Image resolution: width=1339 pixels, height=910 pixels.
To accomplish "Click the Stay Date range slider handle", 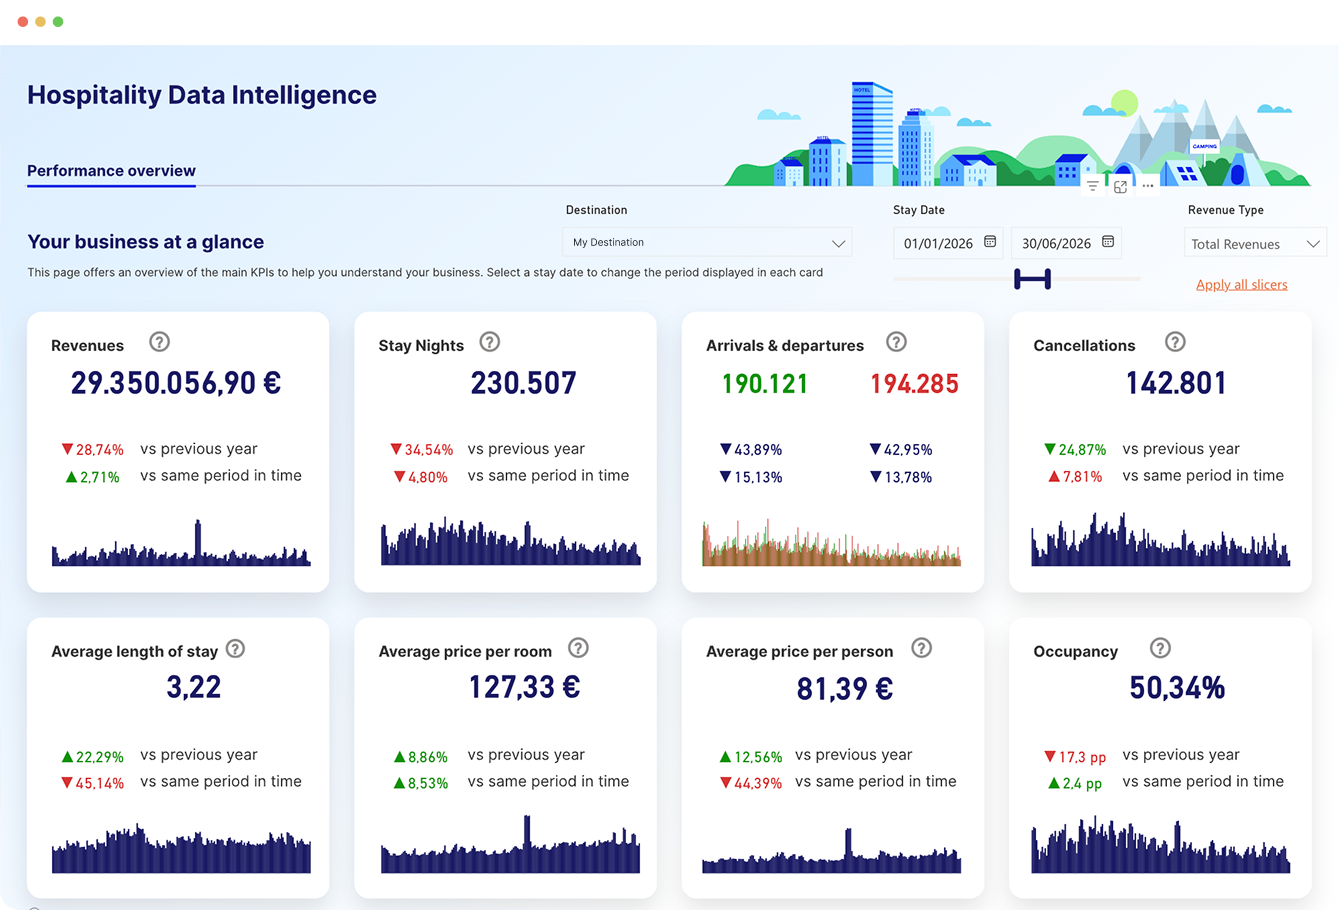I will 1032,279.
